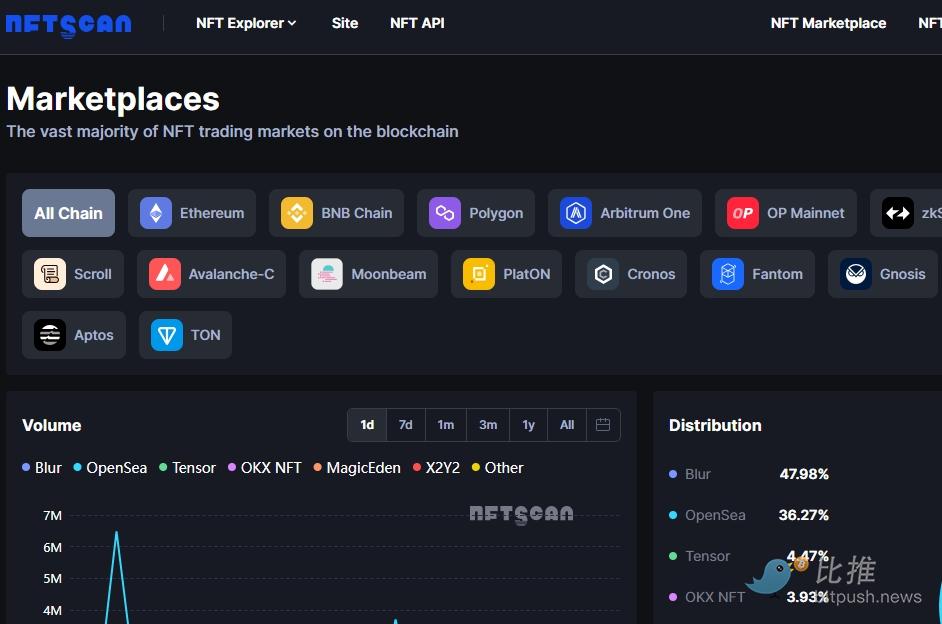Select the Moonbeam chain icon

327,274
